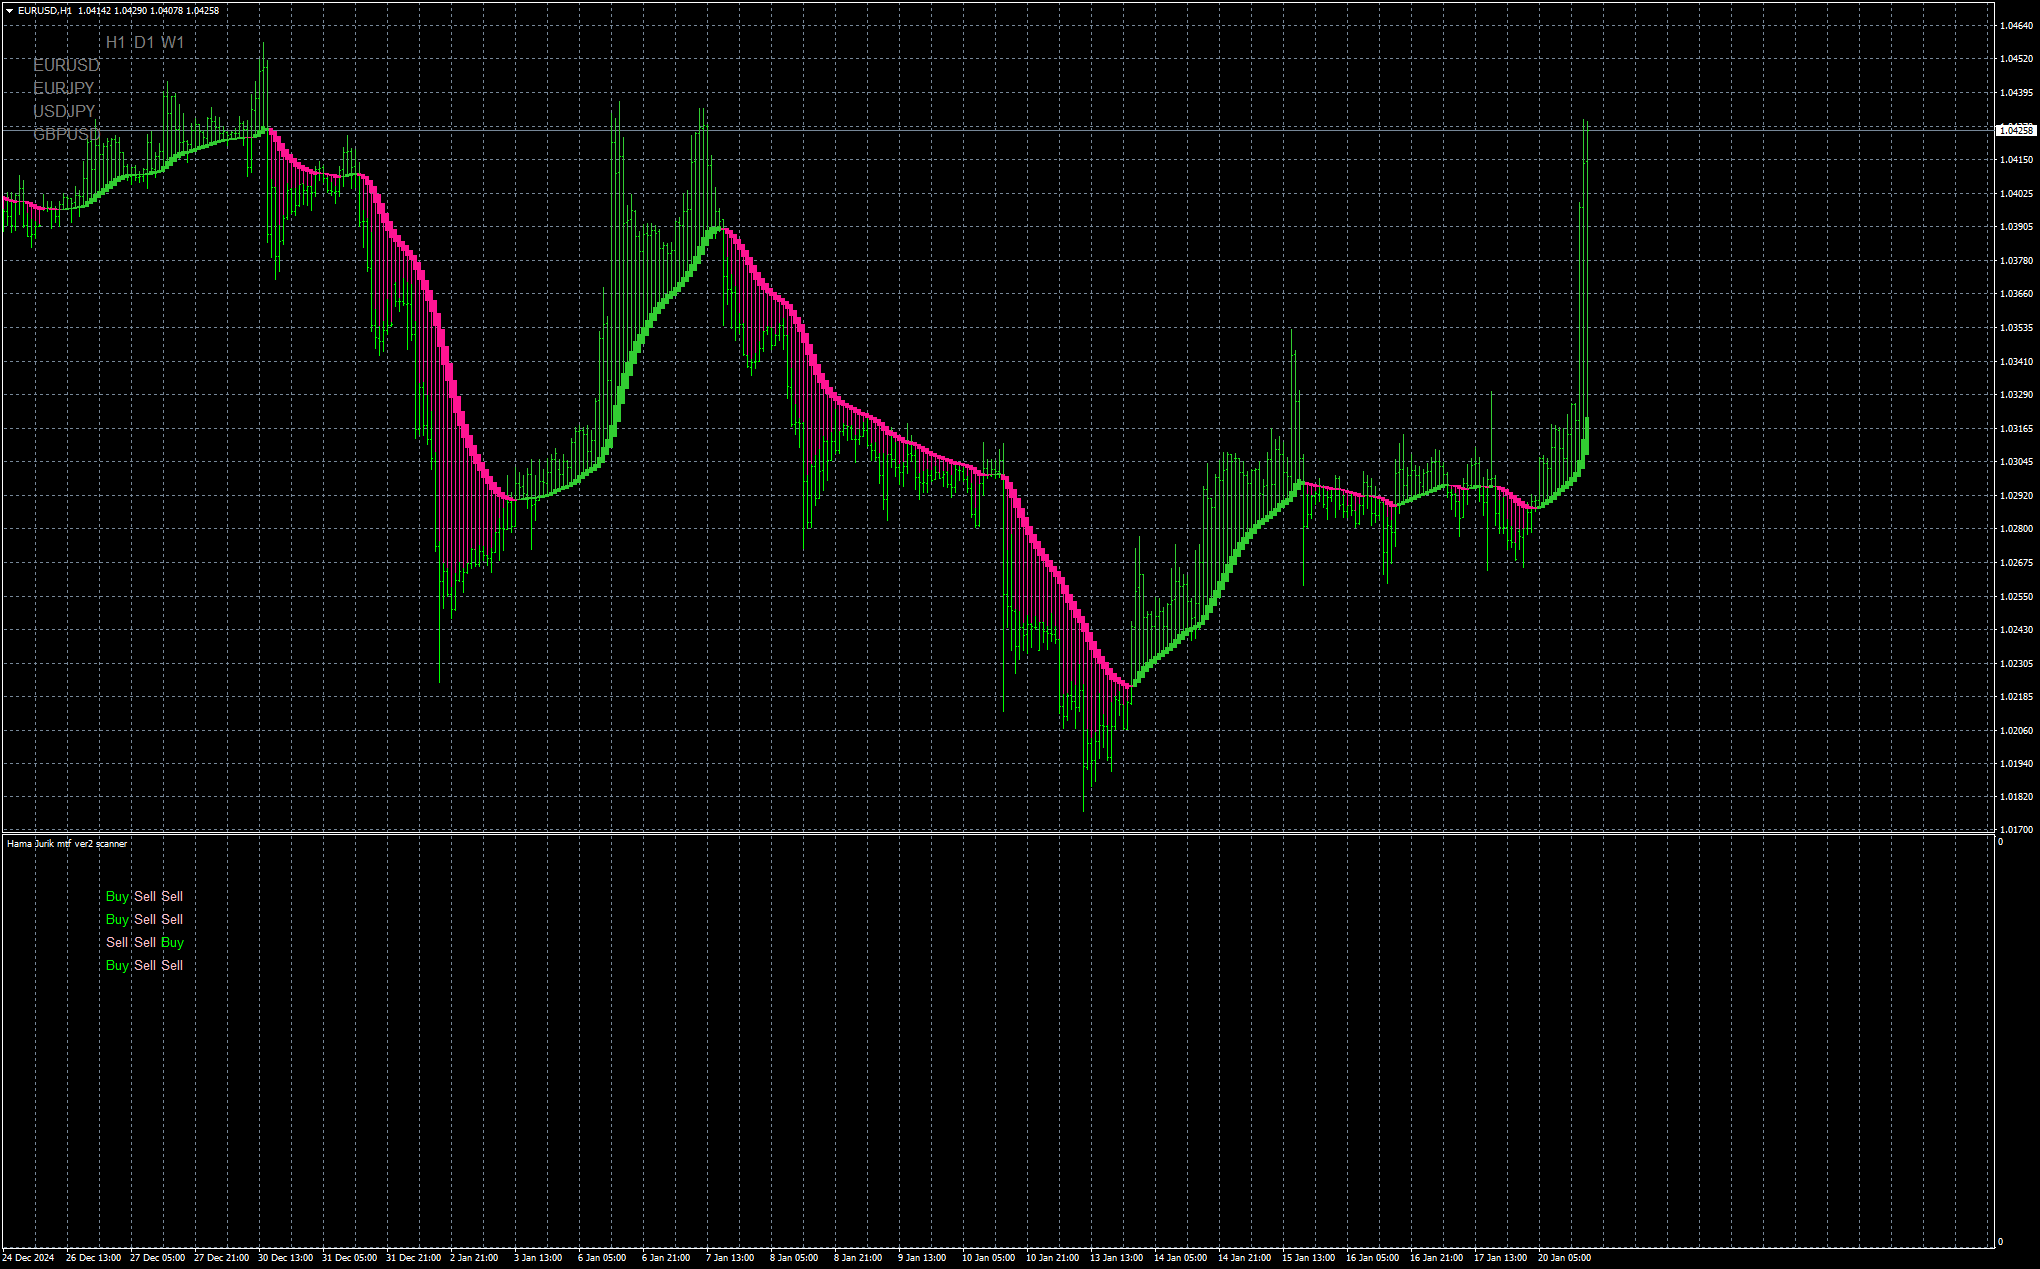Click the rightmost green Buy in the third scanner row
This screenshot has height=1269, width=2040.
coord(172,943)
